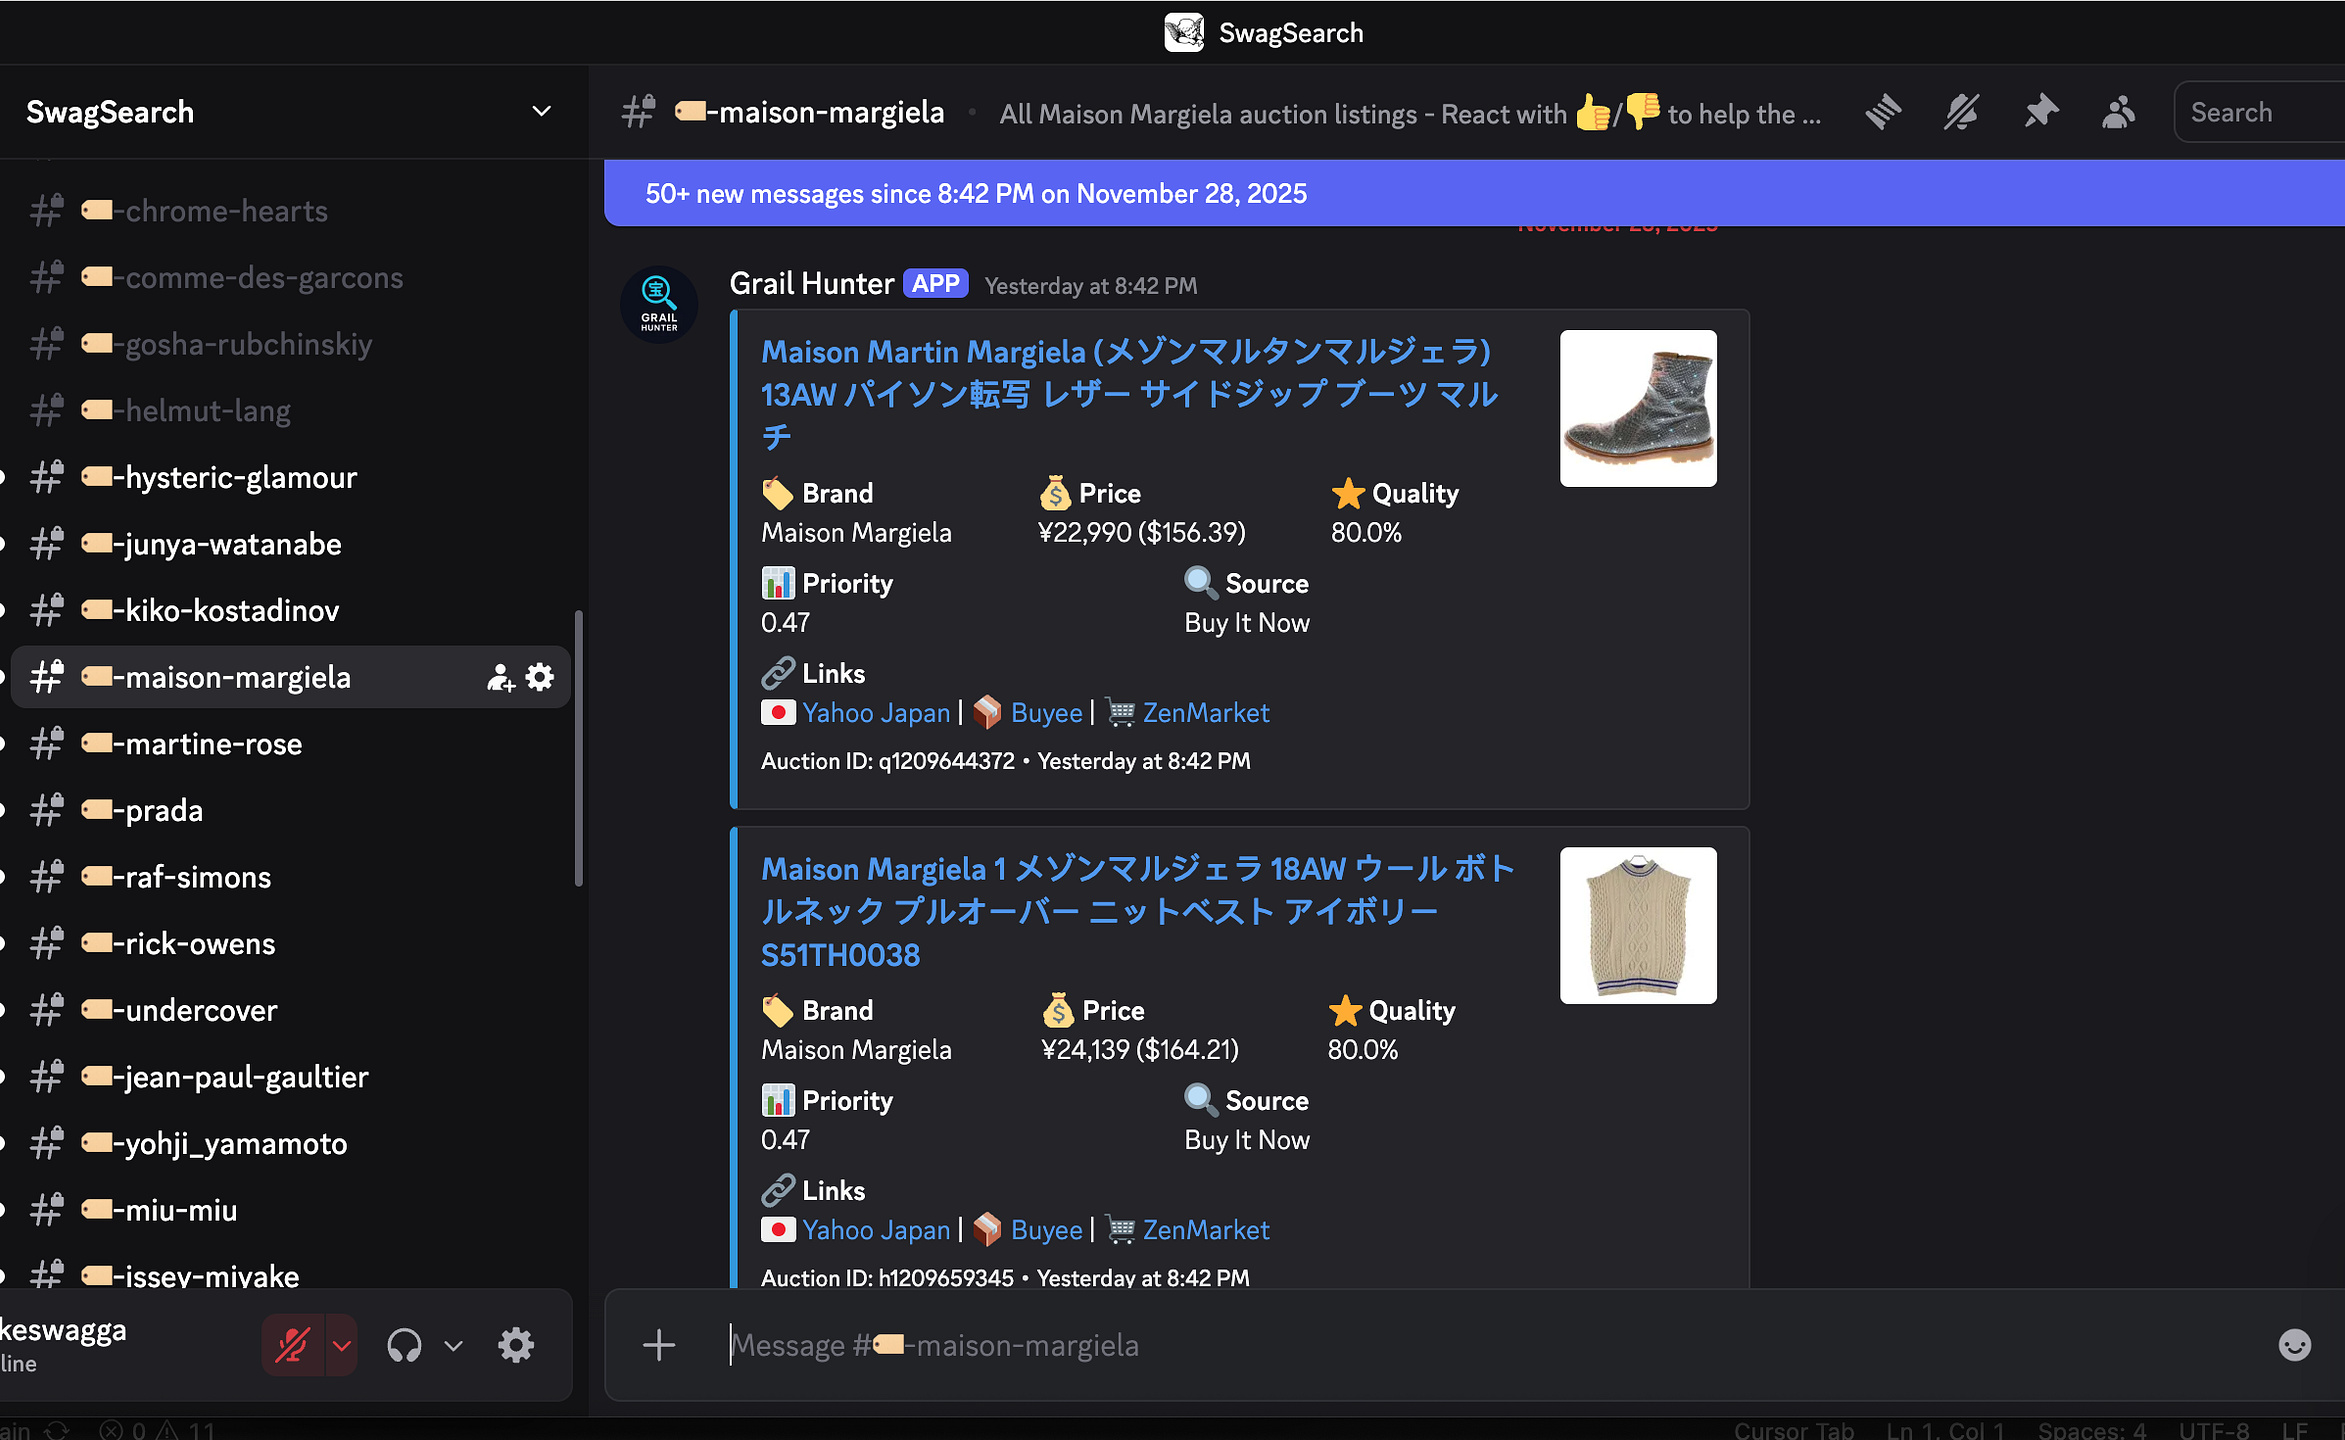Open emoji picker in message bar
This screenshot has height=1440, width=2345.
2294,1345
